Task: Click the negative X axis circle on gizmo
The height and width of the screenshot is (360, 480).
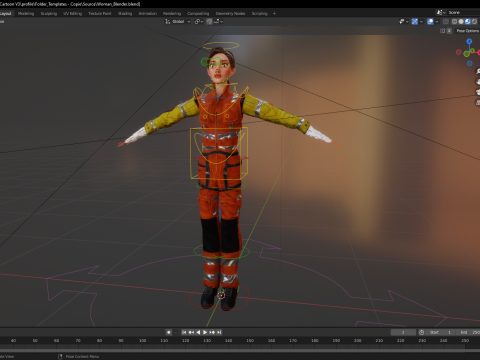Action: [459, 52]
